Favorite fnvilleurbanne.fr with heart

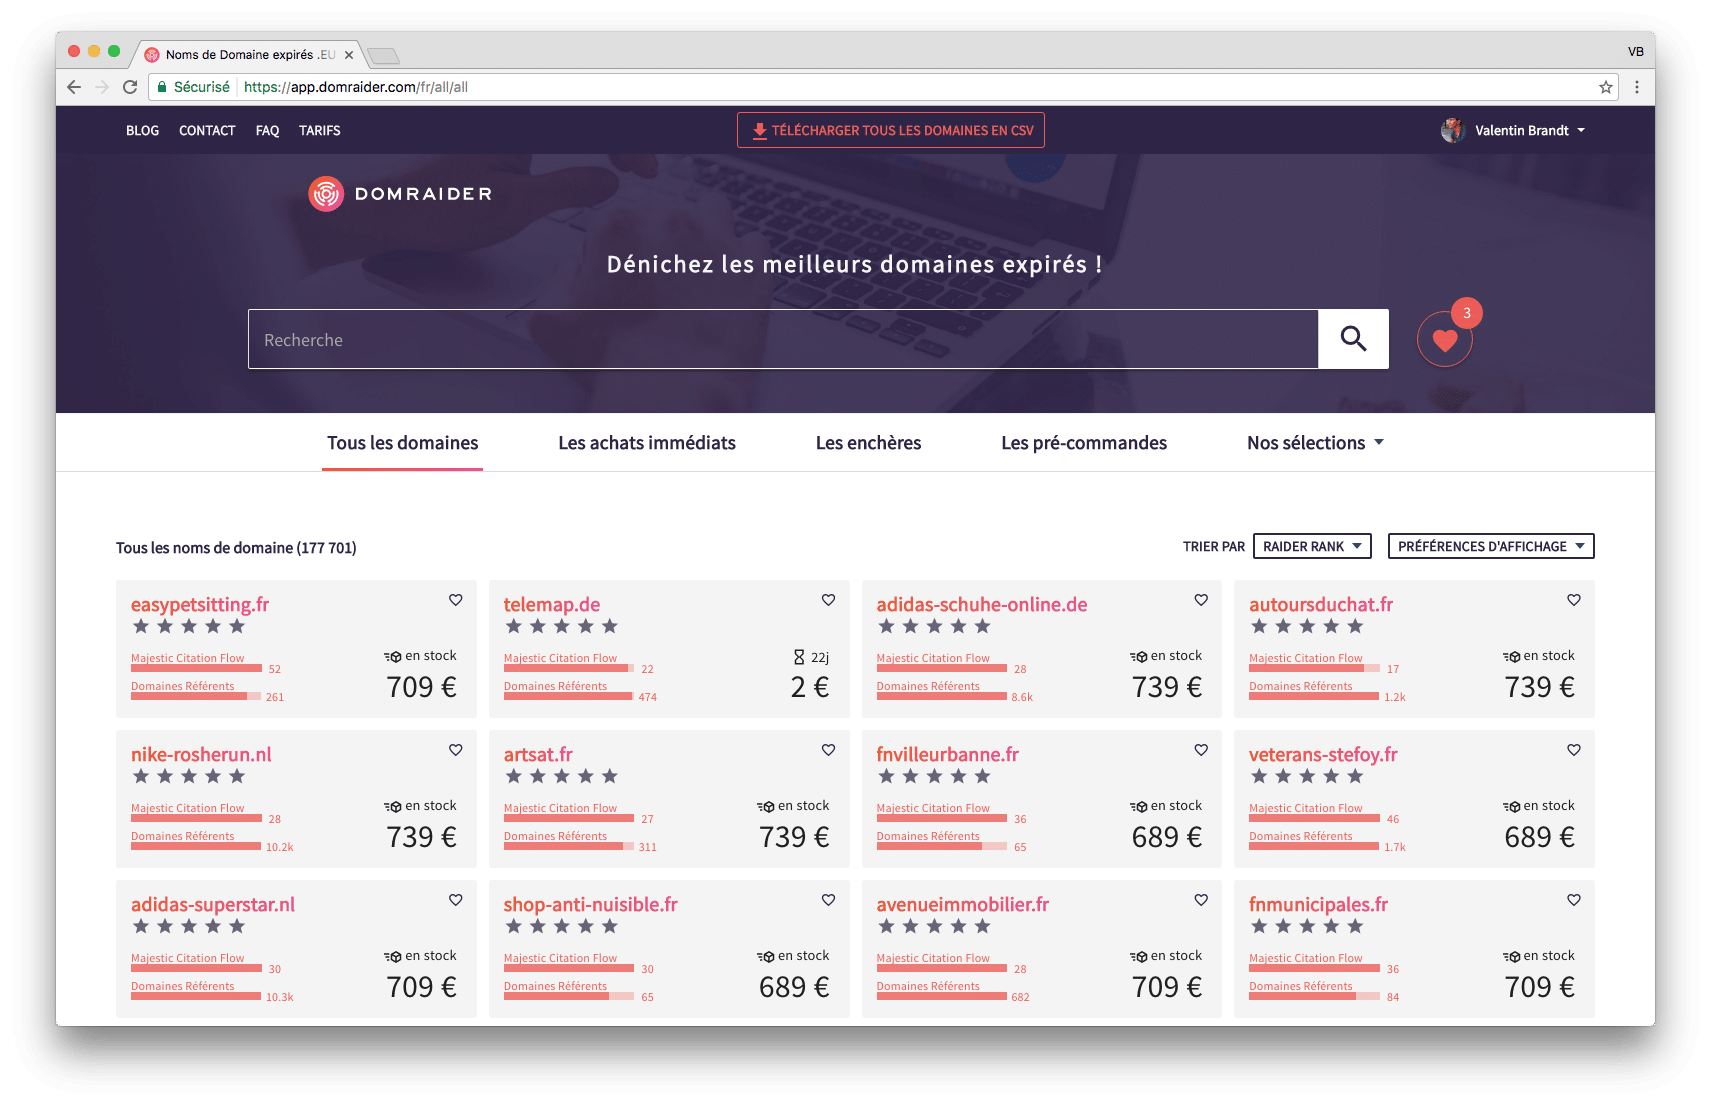tap(1201, 750)
